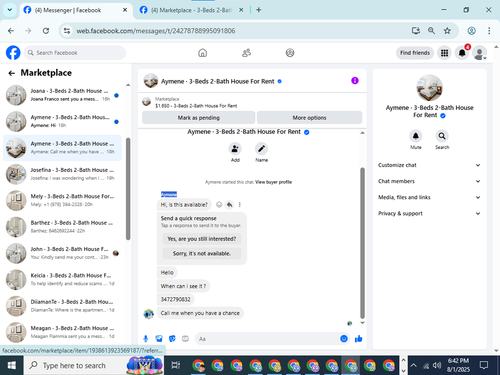
Task: Attach a file with the photo icon
Action: click(x=159, y=339)
